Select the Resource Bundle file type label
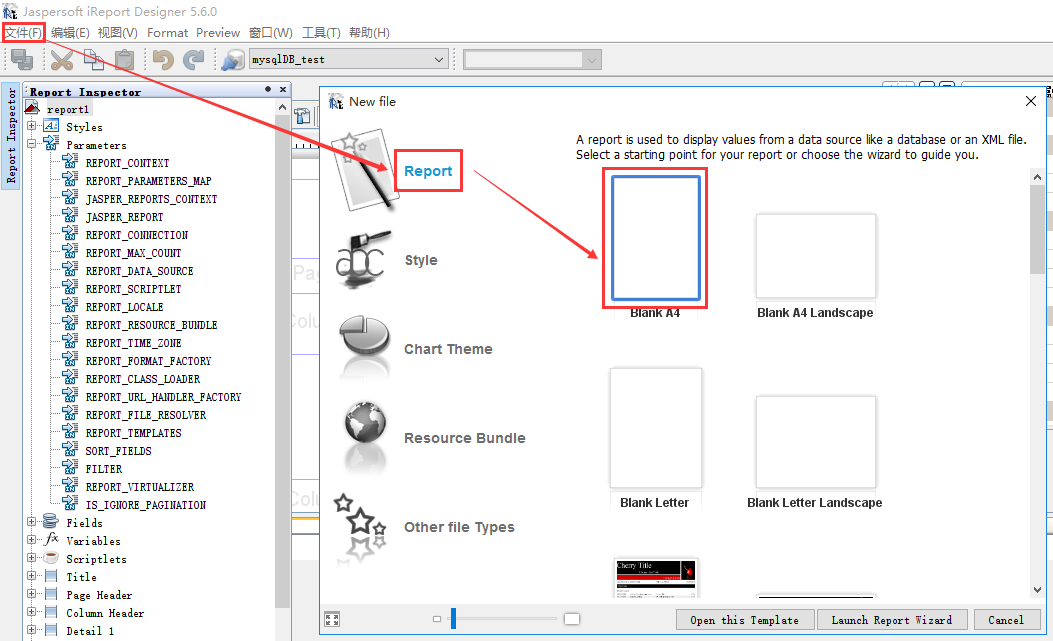 465,438
